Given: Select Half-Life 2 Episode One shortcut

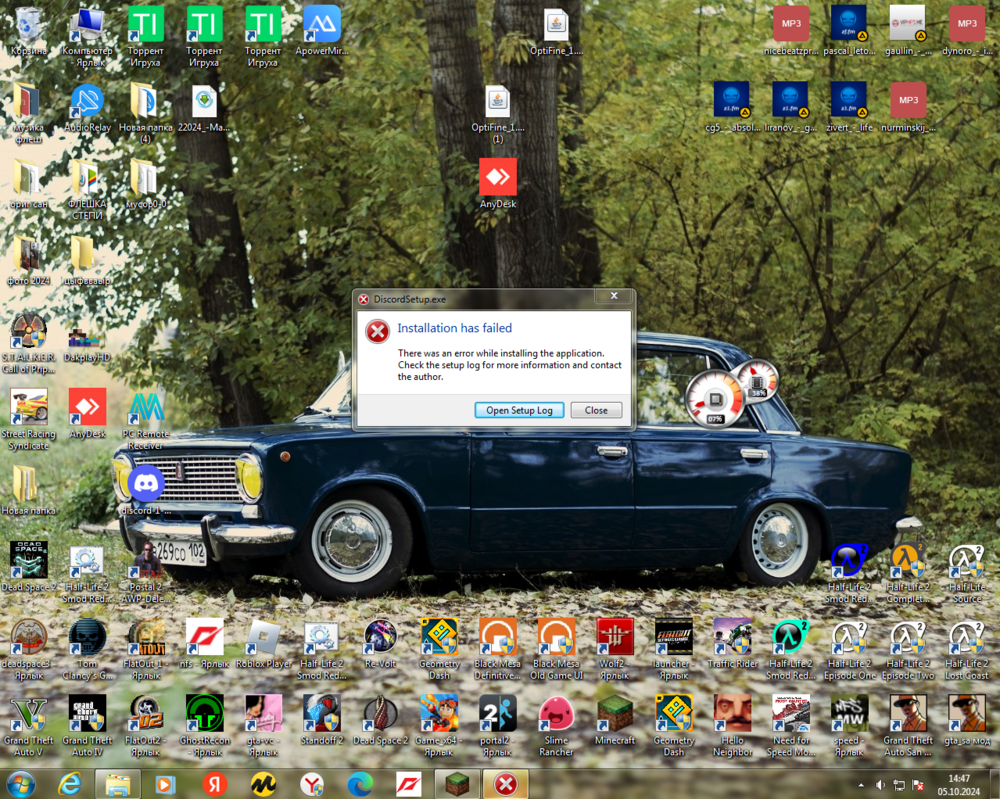Looking at the screenshot, I should [x=849, y=649].
